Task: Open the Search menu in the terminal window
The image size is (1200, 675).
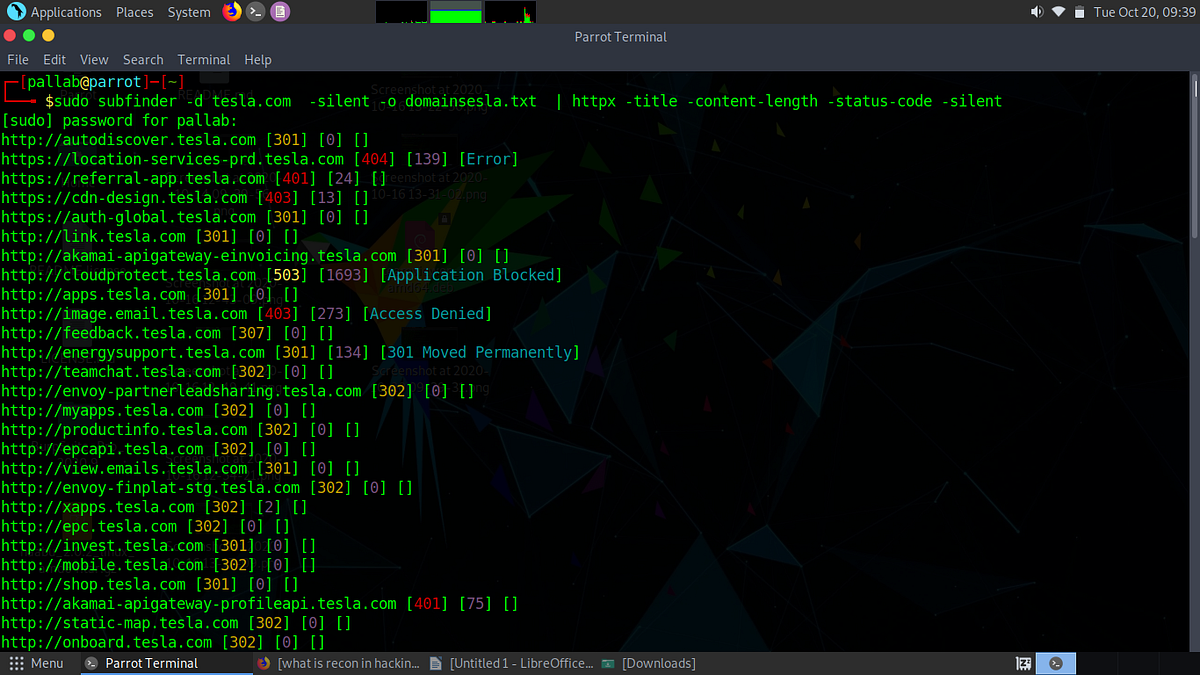Action: click(143, 59)
